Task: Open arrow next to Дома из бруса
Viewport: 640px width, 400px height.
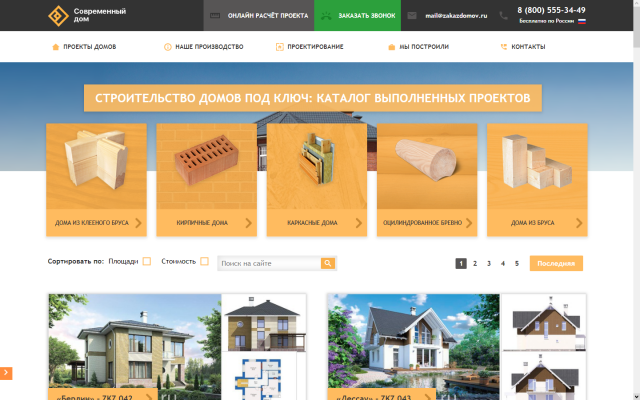Action: (579, 223)
